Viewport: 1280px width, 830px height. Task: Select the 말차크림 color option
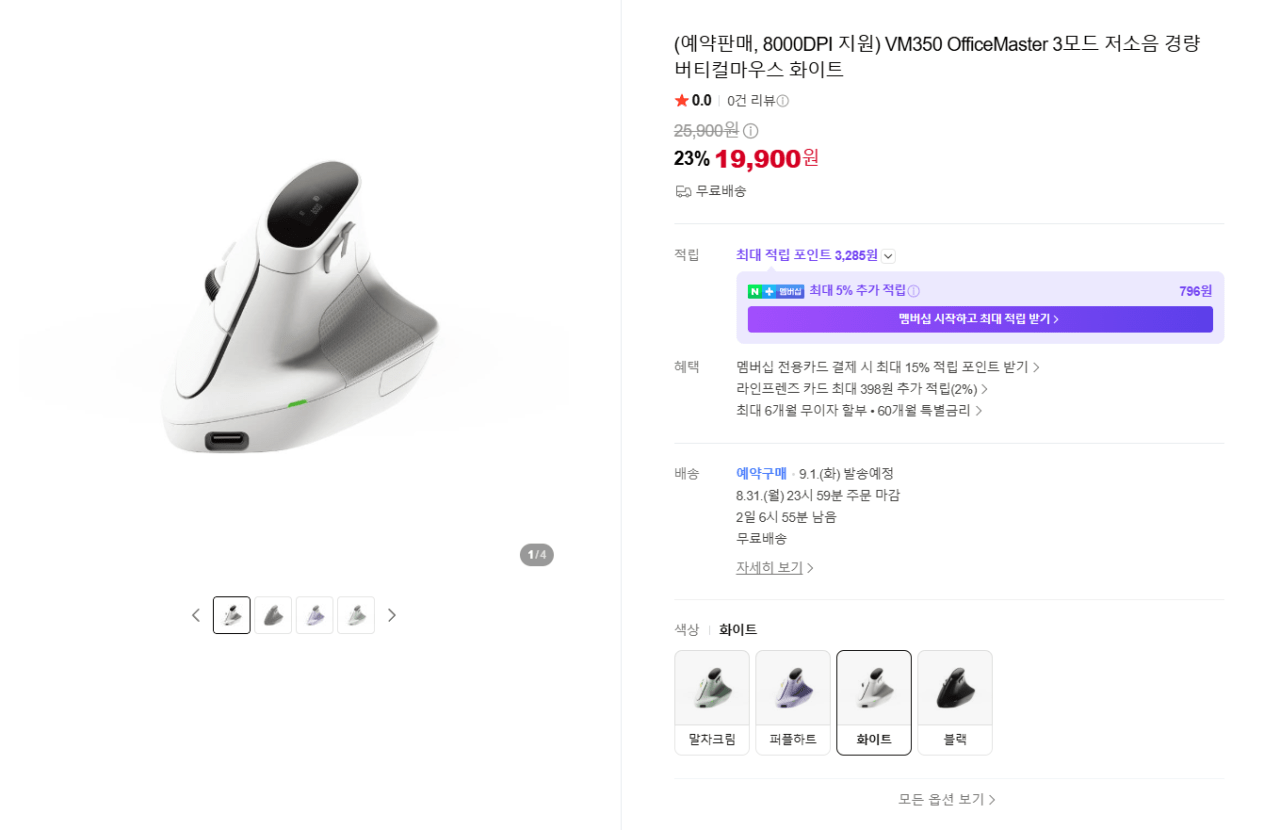[x=712, y=703]
